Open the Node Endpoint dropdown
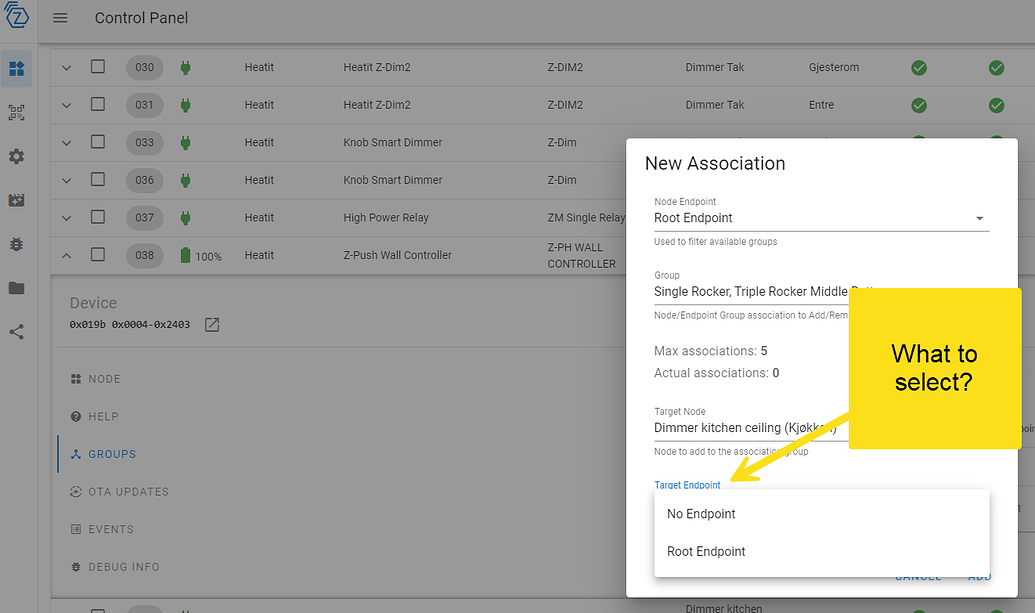This screenshot has width=1035, height=613. [820, 217]
